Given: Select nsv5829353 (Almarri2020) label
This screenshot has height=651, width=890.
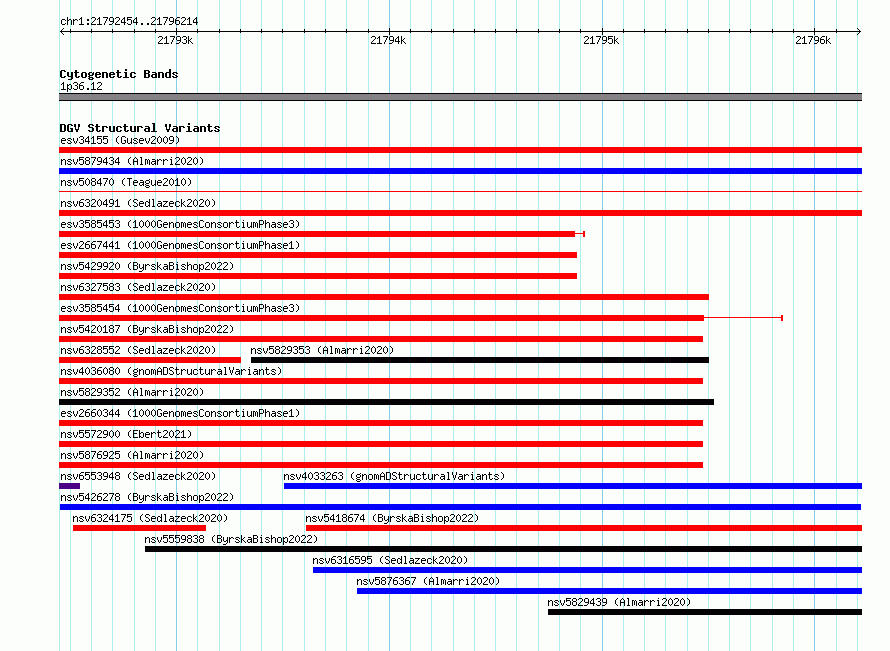Looking at the screenshot, I should (322, 350).
